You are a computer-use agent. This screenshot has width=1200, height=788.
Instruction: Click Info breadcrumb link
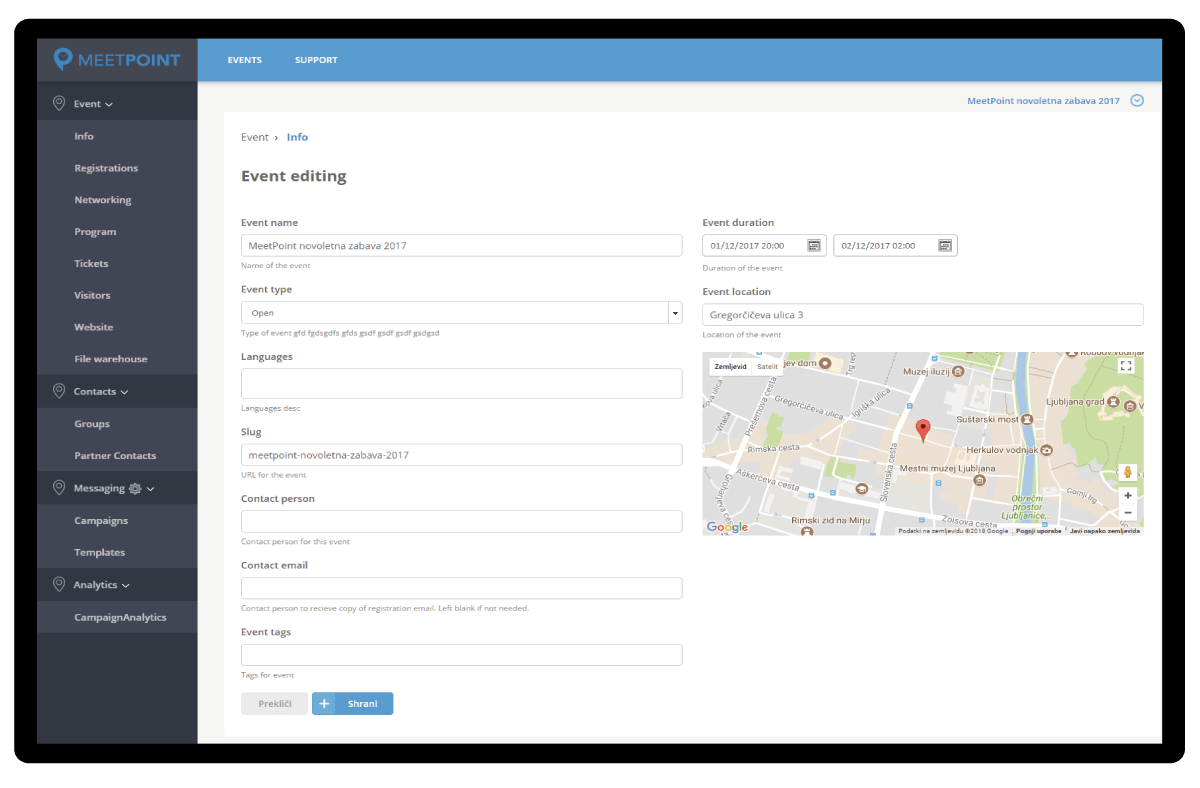coord(297,138)
